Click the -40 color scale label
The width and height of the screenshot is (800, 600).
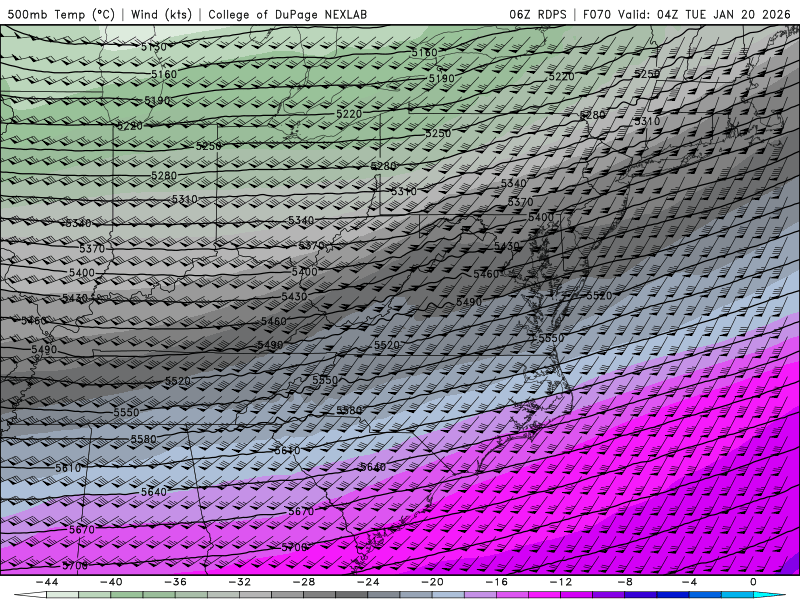pos(111,582)
